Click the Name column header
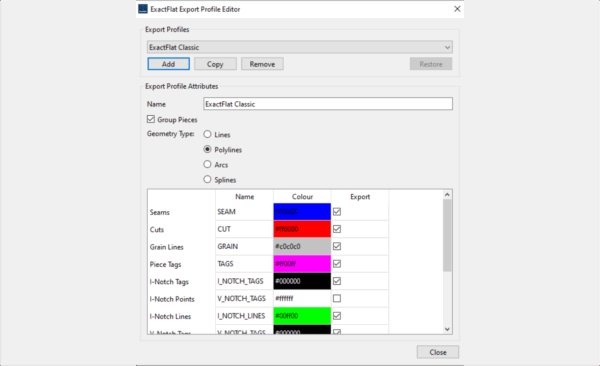The image size is (600, 366). [245, 196]
